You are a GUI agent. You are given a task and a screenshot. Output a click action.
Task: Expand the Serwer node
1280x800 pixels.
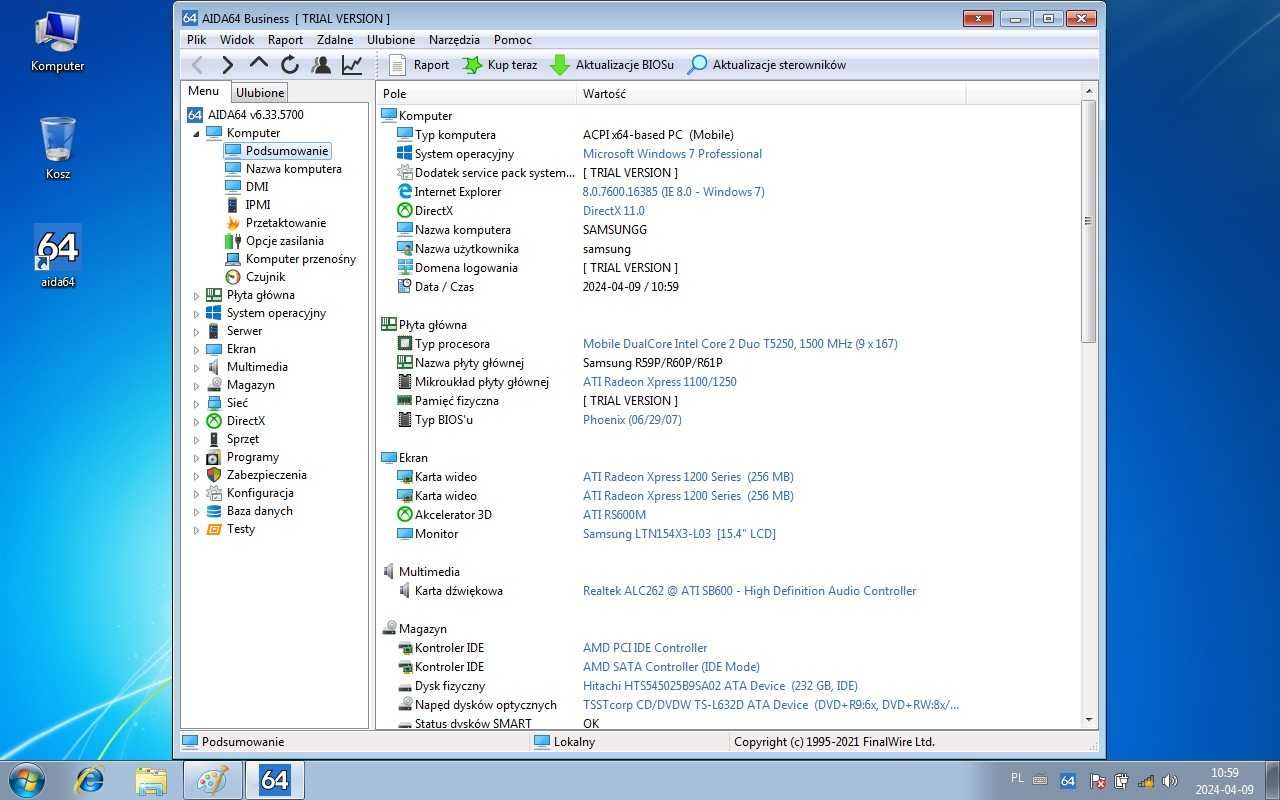[x=196, y=331]
